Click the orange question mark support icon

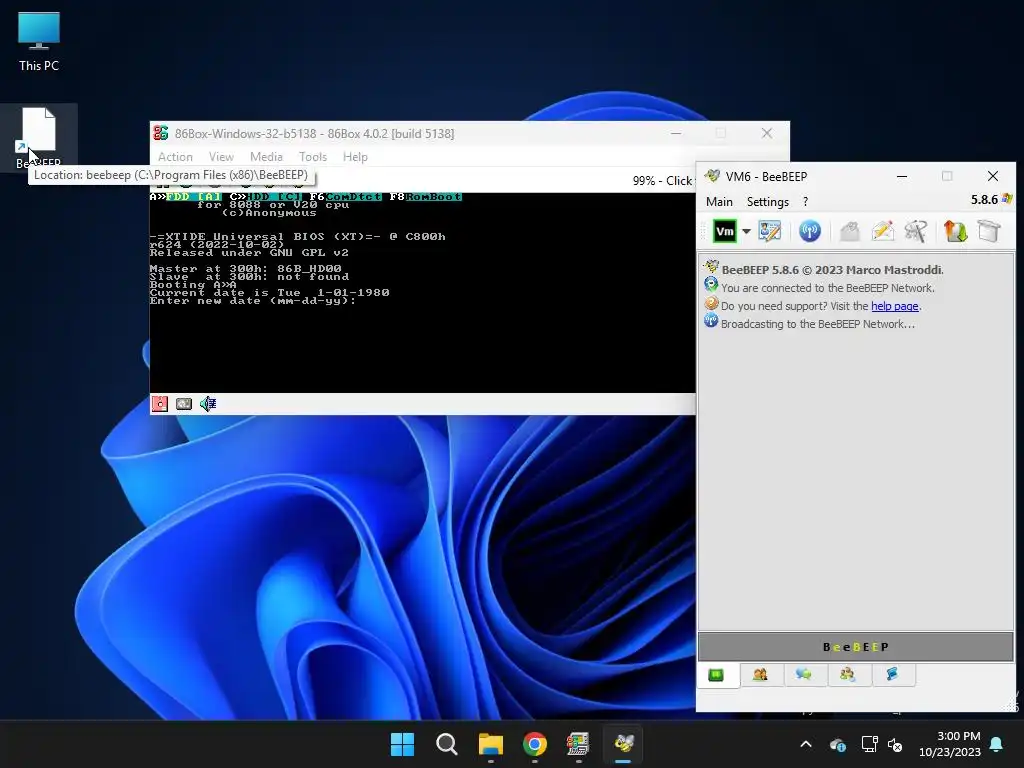coord(711,304)
